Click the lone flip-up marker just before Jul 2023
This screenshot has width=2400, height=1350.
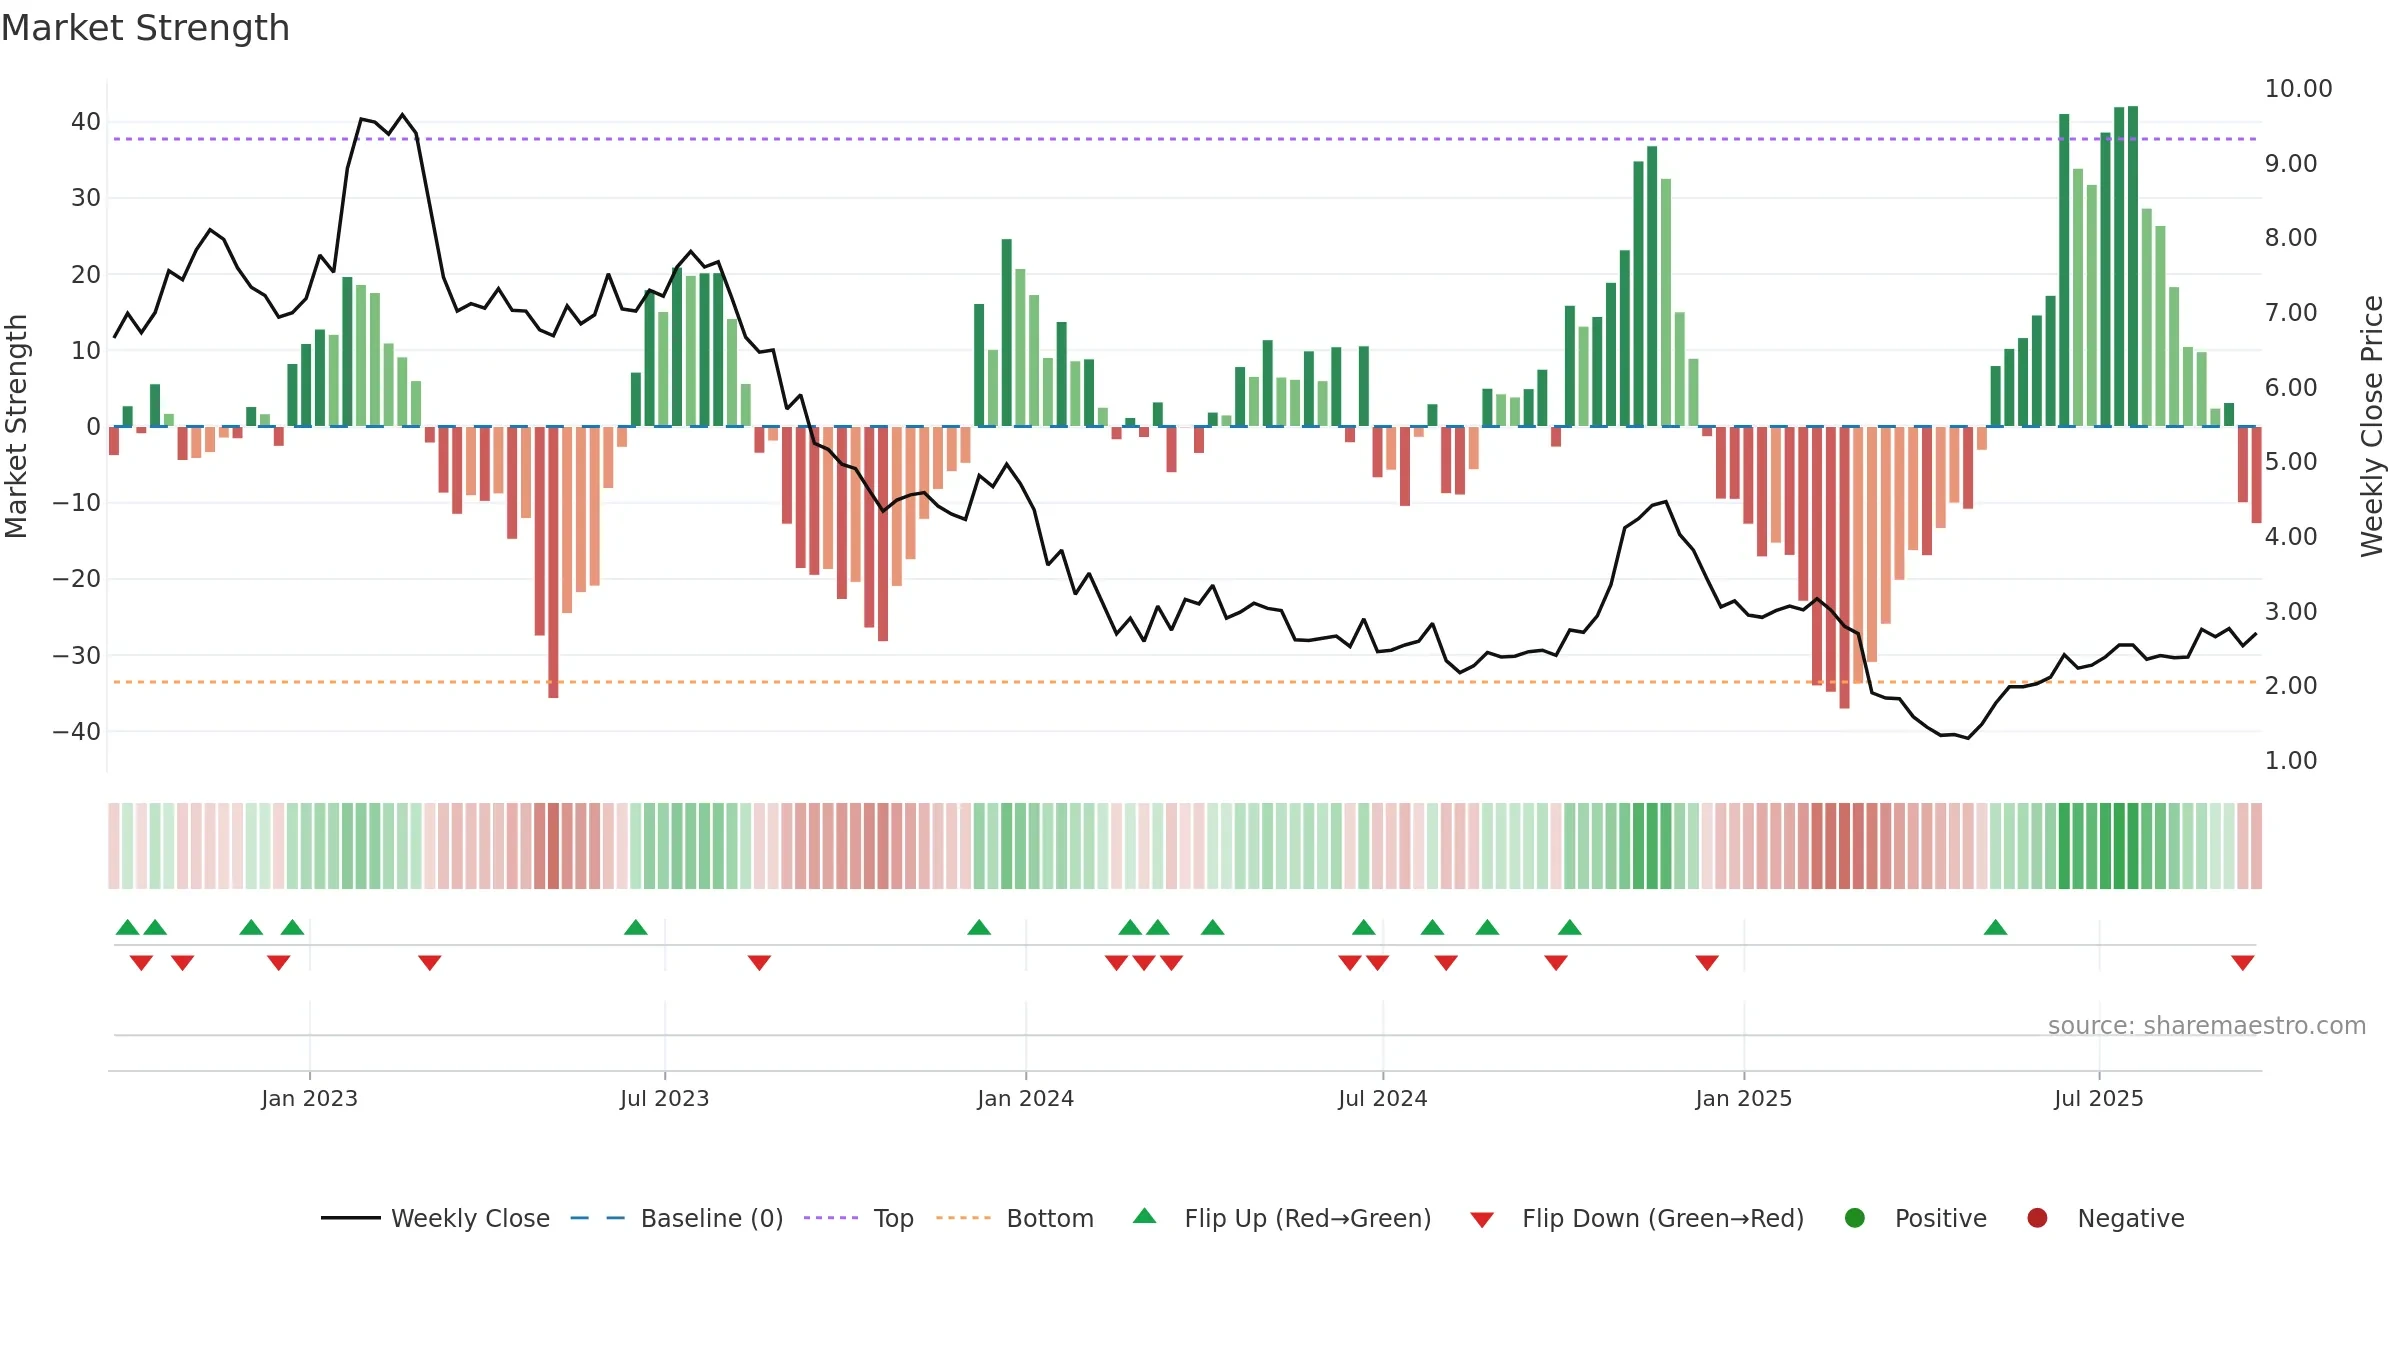click(636, 927)
